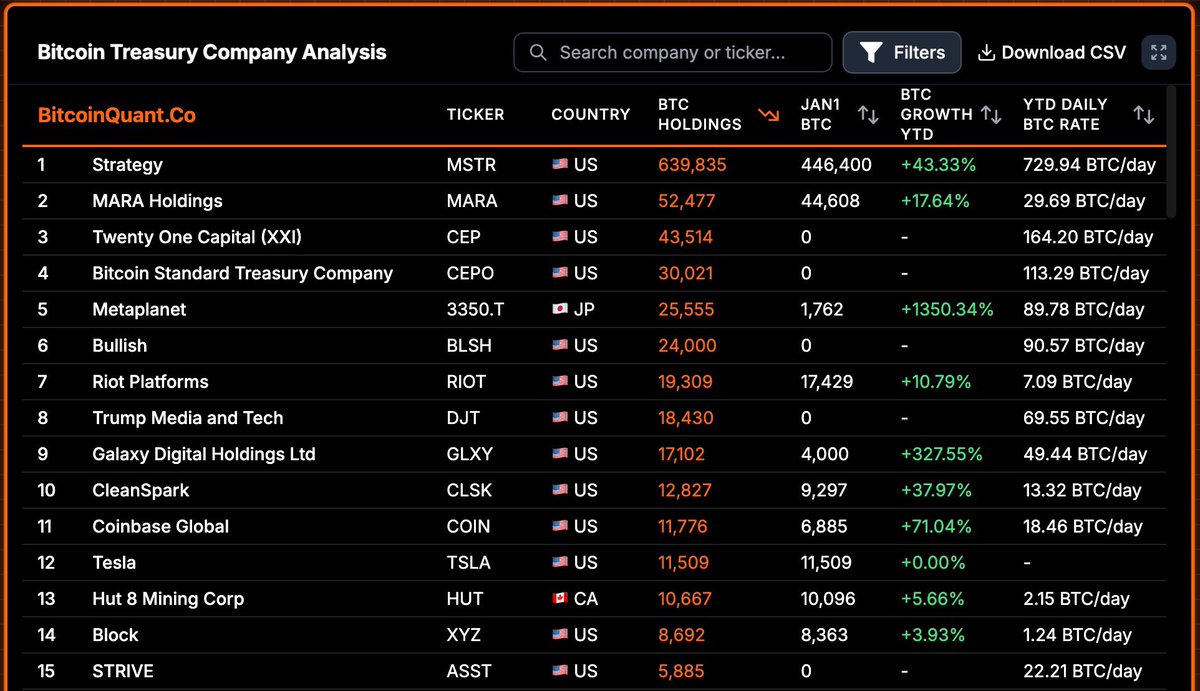Click the rate 164.20 BTC/day
The height and width of the screenshot is (691, 1200).
pyautogui.click(x=1088, y=237)
